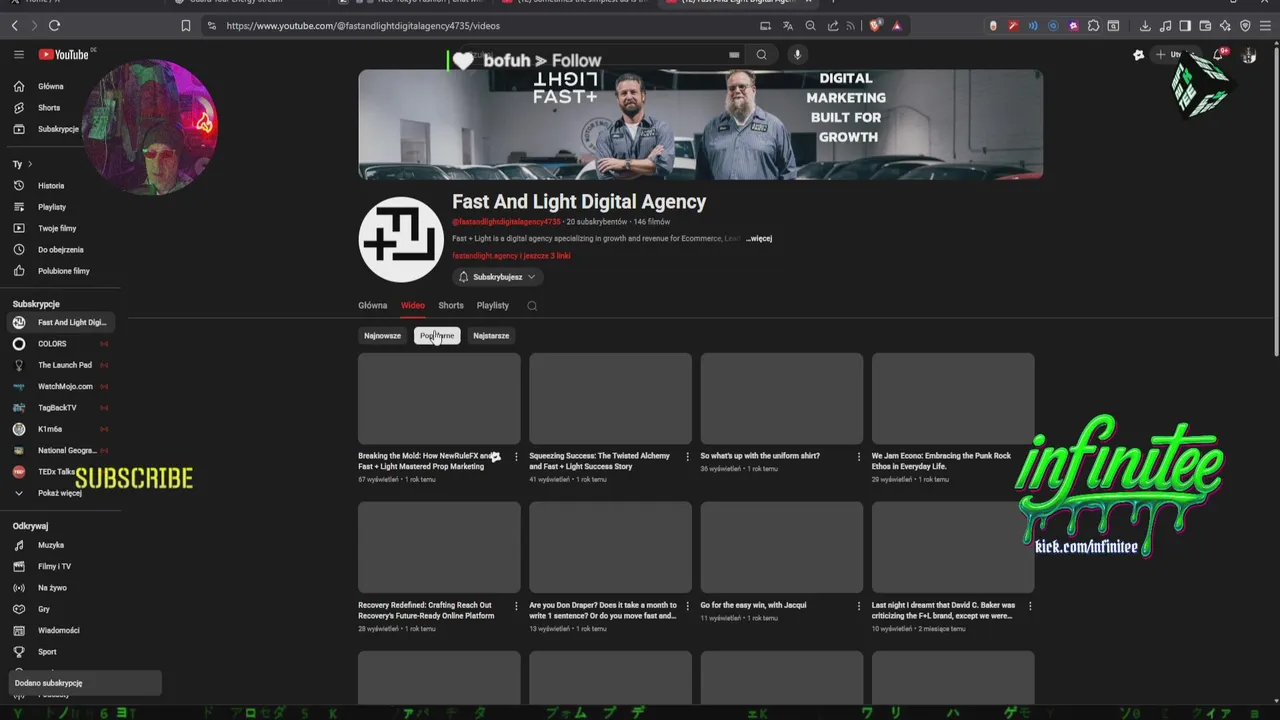Click the browser back arrow

coord(14,26)
